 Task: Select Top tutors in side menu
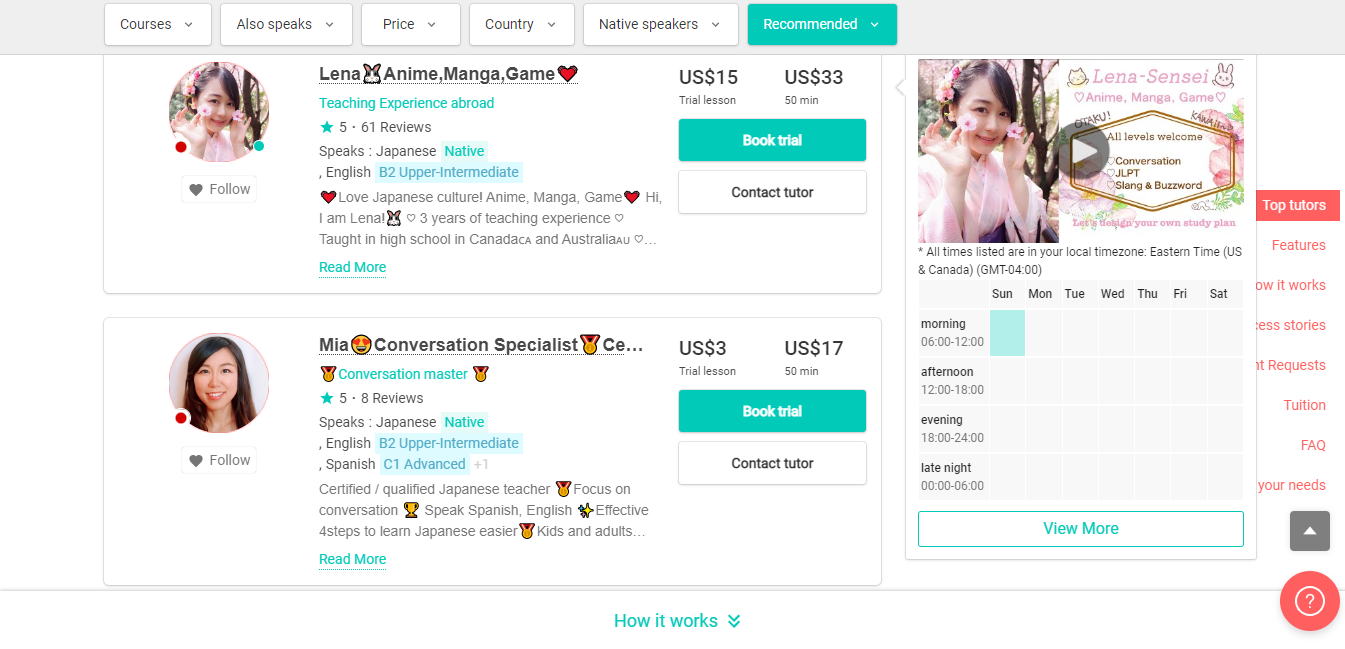pyautogui.click(x=1293, y=205)
